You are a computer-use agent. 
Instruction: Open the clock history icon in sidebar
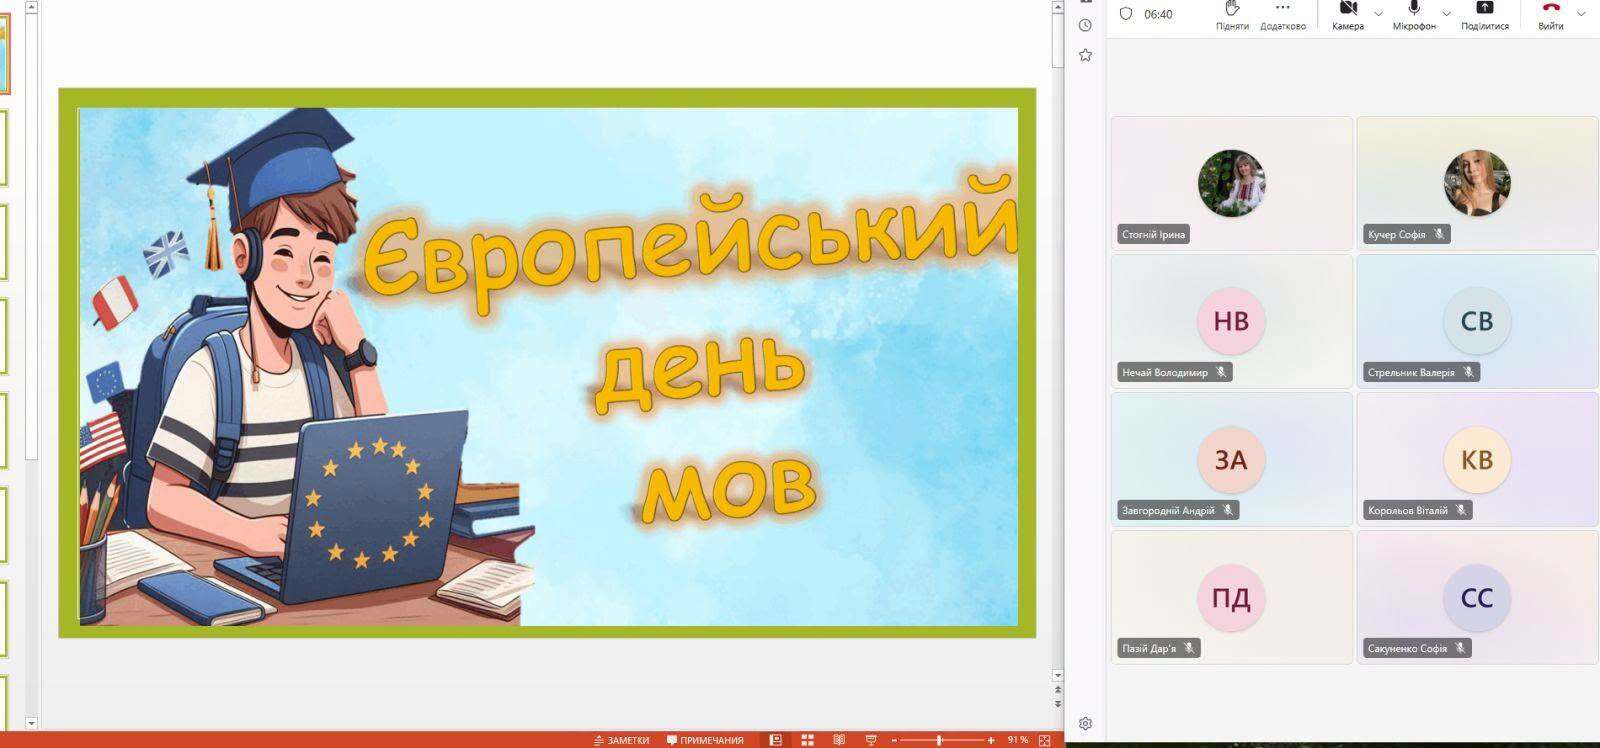[x=1085, y=25]
